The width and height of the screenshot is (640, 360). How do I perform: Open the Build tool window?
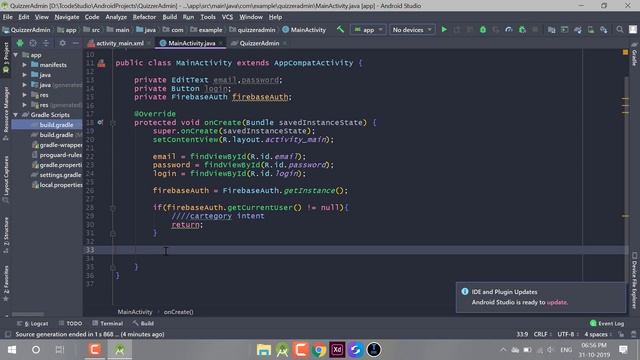tap(143, 323)
